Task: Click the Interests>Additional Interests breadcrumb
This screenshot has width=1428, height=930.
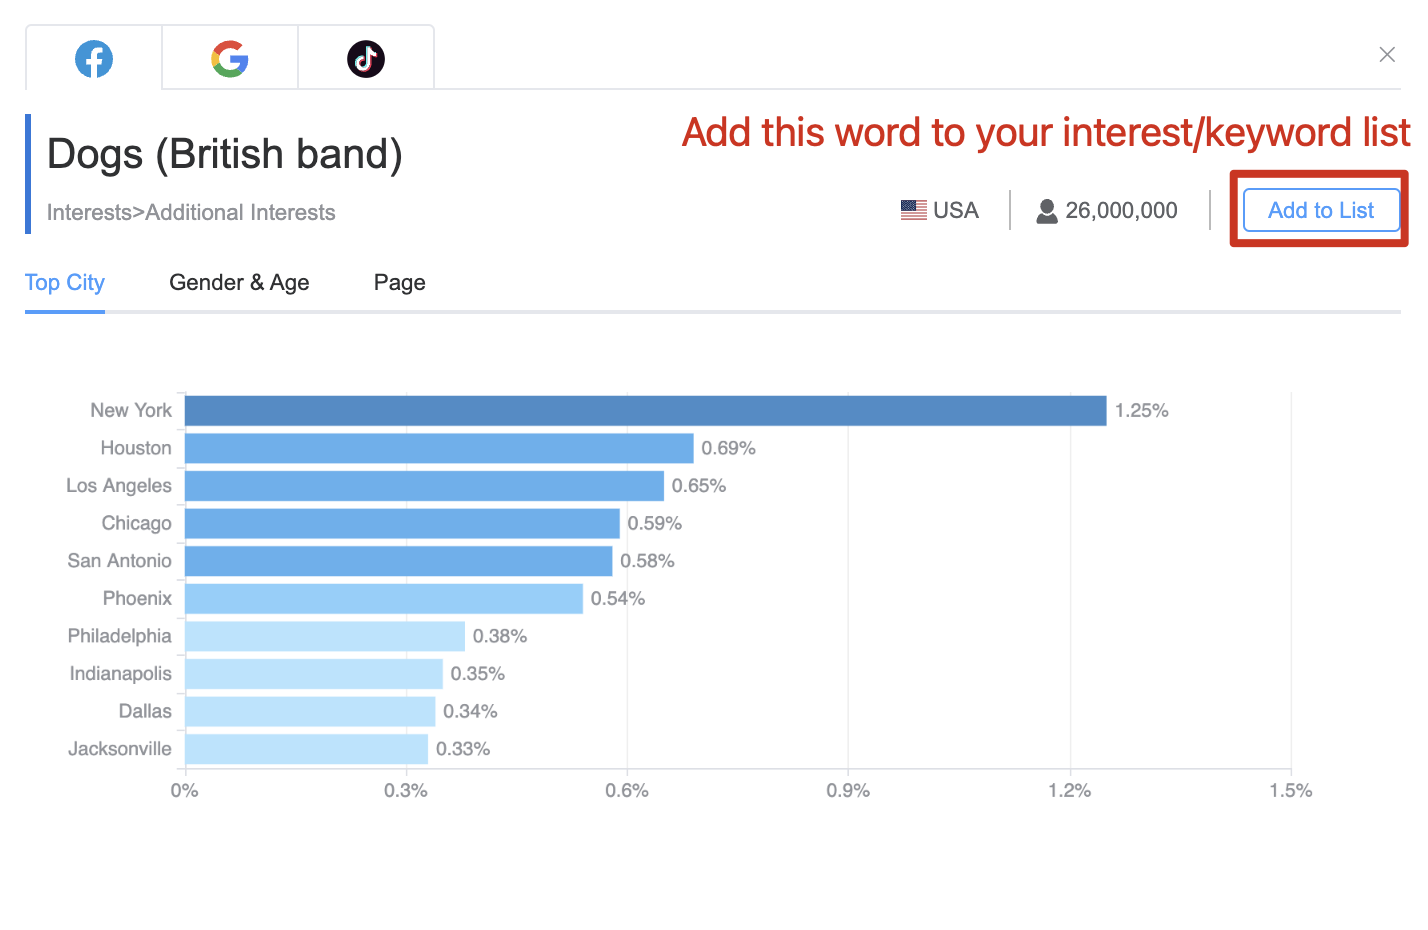Action: (191, 212)
